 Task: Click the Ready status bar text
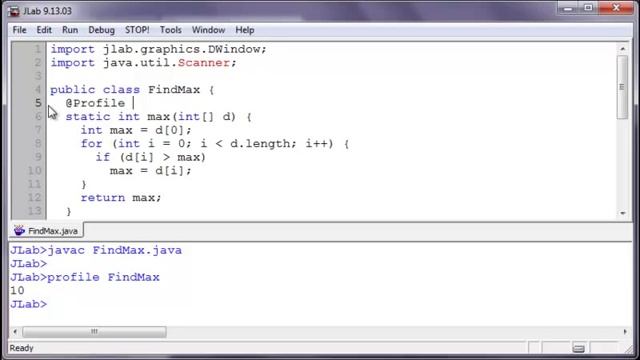pos(21,348)
